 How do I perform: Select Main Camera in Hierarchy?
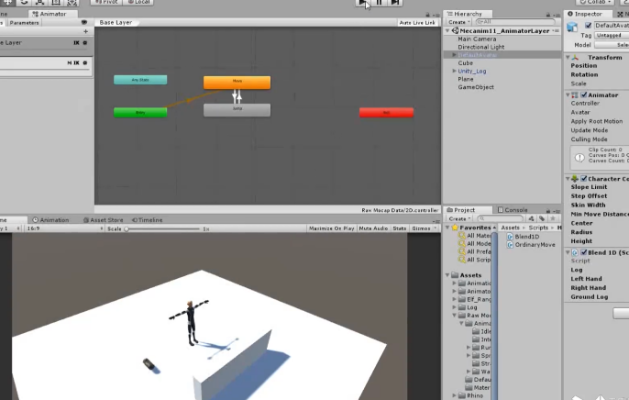[x=477, y=39]
